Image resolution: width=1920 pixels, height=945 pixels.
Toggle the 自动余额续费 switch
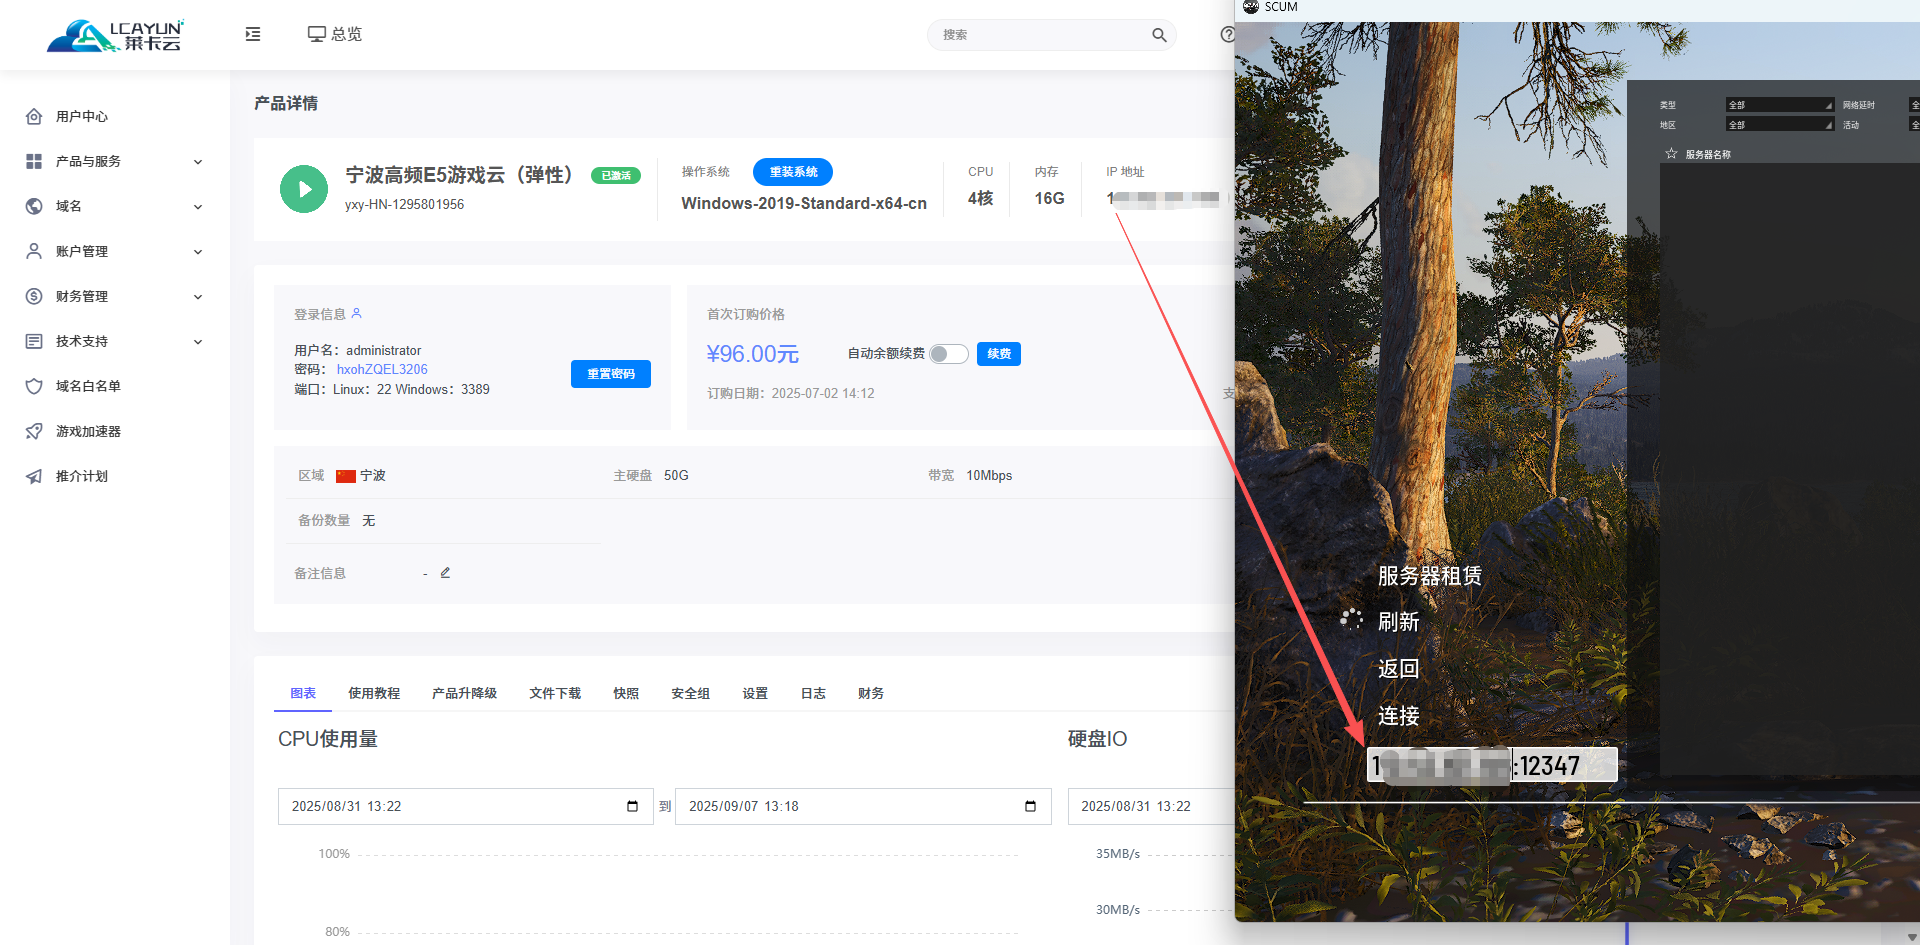point(948,354)
